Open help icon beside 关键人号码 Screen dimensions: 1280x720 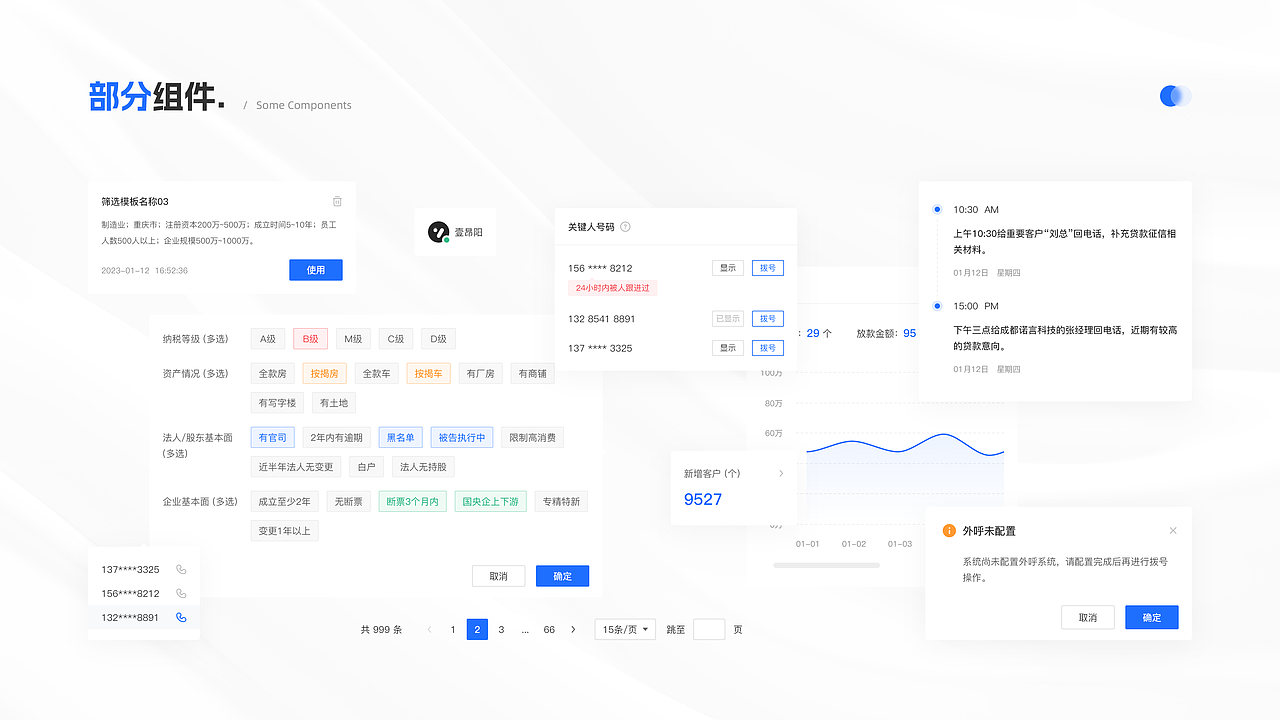coord(625,227)
